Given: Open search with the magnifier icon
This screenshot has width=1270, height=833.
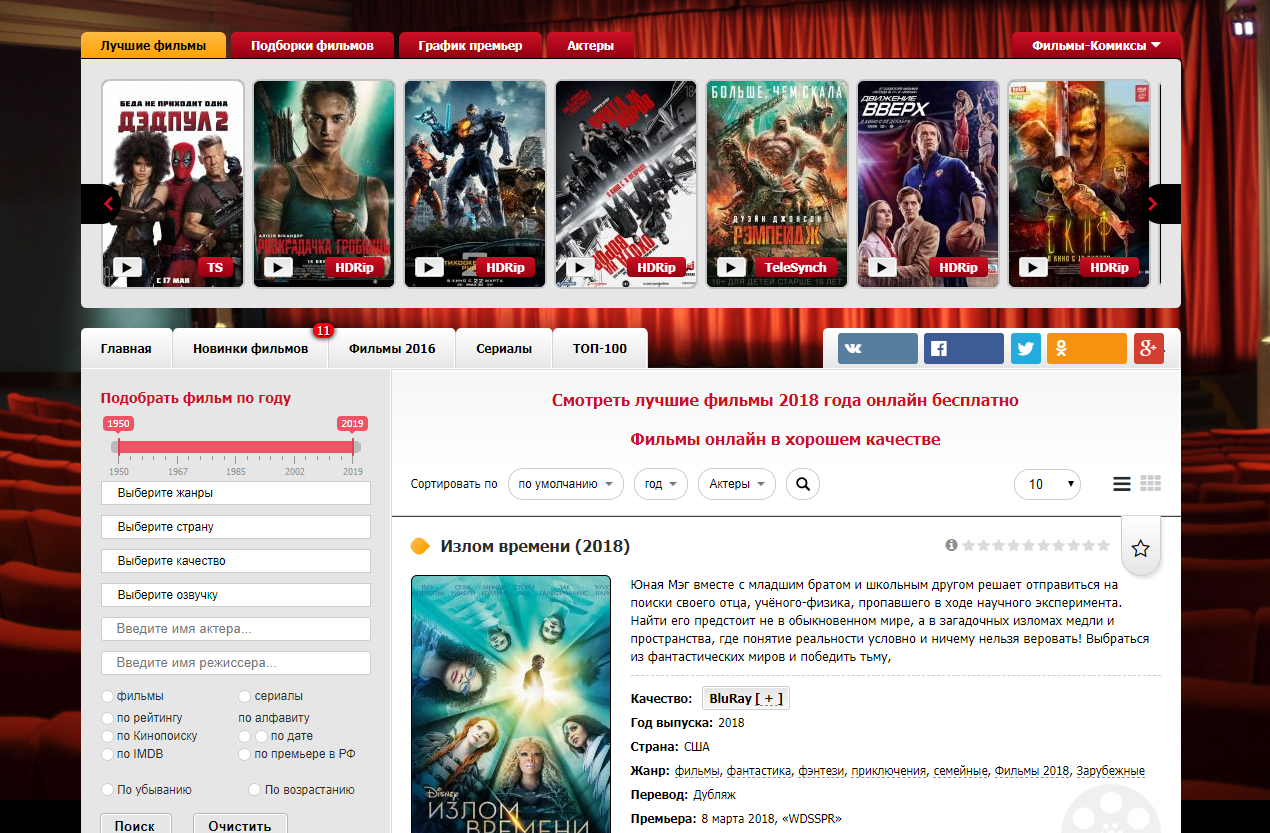Looking at the screenshot, I should coord(802,484).
